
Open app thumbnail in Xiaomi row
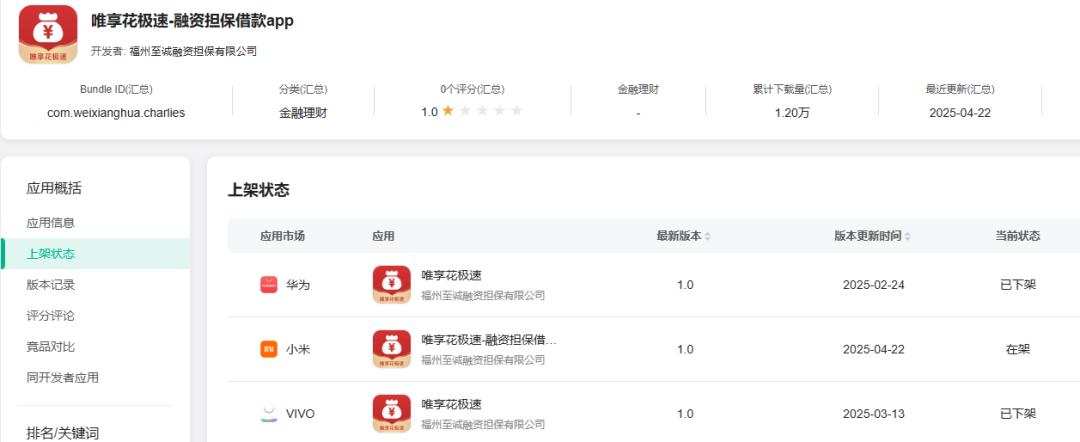click(391, 349)
